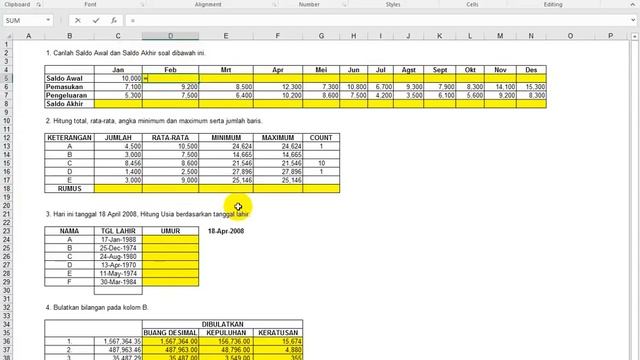640x360 pixels.
Task: Click the COUNT value 10
Action: pyautogui.click(x=321, y=163)
